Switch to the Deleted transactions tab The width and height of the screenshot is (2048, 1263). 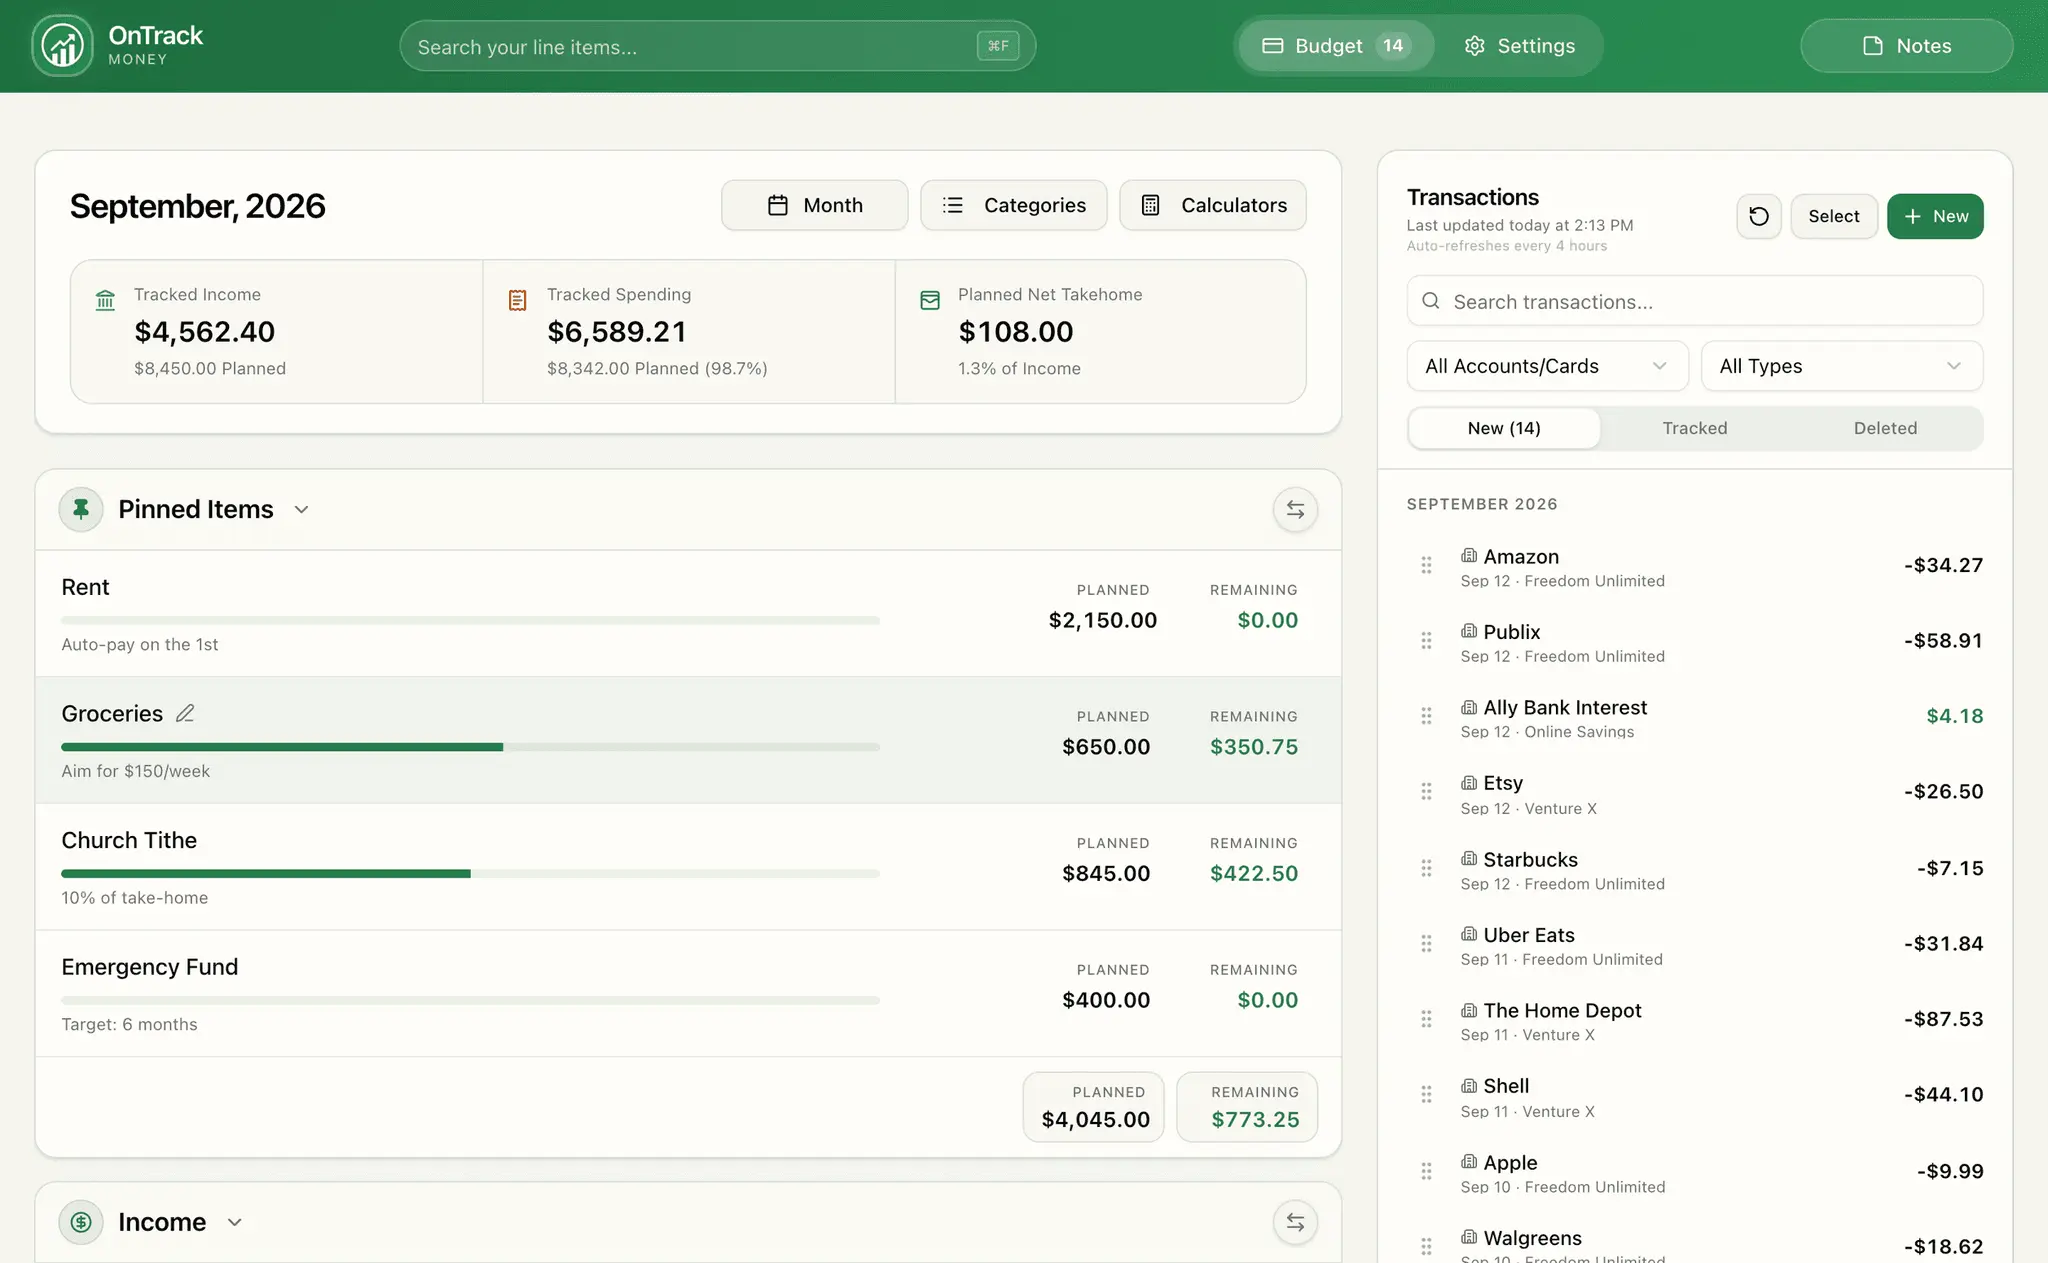point(1885,428)
